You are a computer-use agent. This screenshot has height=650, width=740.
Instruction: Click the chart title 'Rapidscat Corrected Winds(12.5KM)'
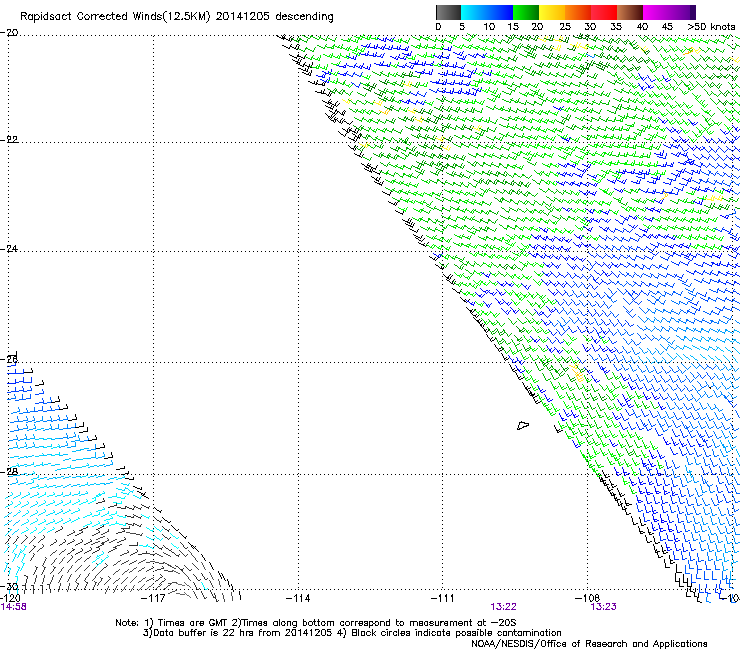click(115, 17)
